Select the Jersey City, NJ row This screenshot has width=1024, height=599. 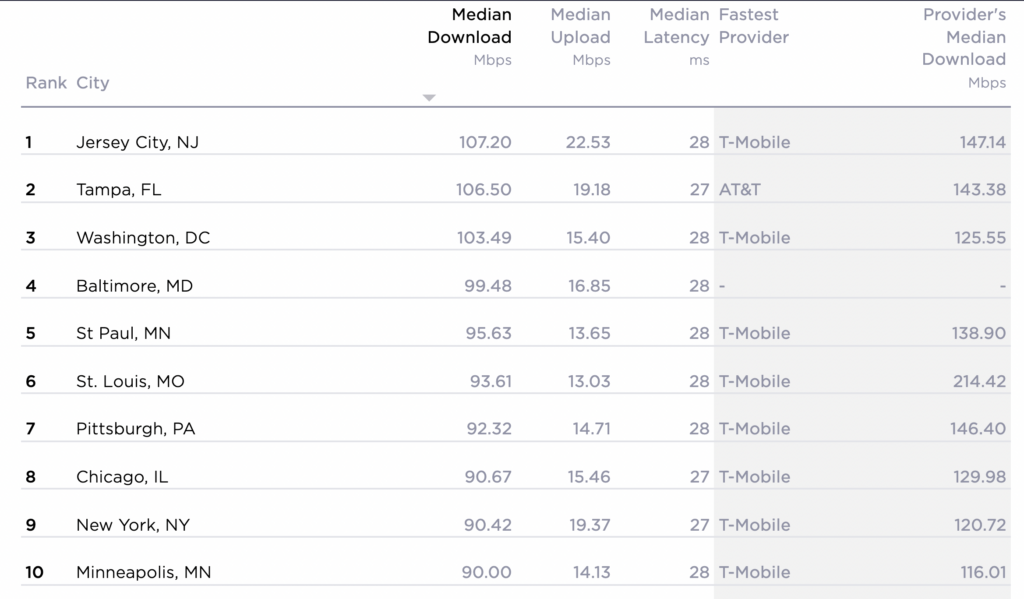coord(137,142)
